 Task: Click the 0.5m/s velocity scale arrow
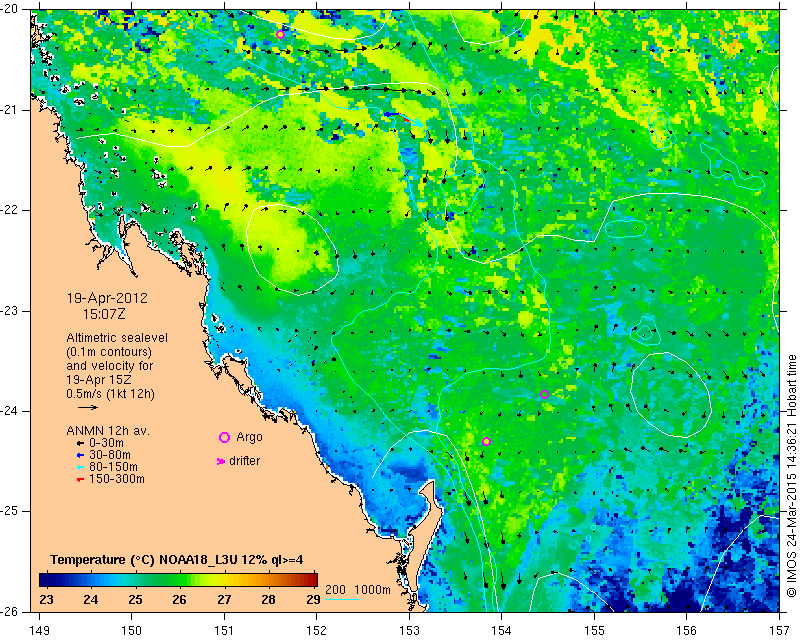pos(88,407)
